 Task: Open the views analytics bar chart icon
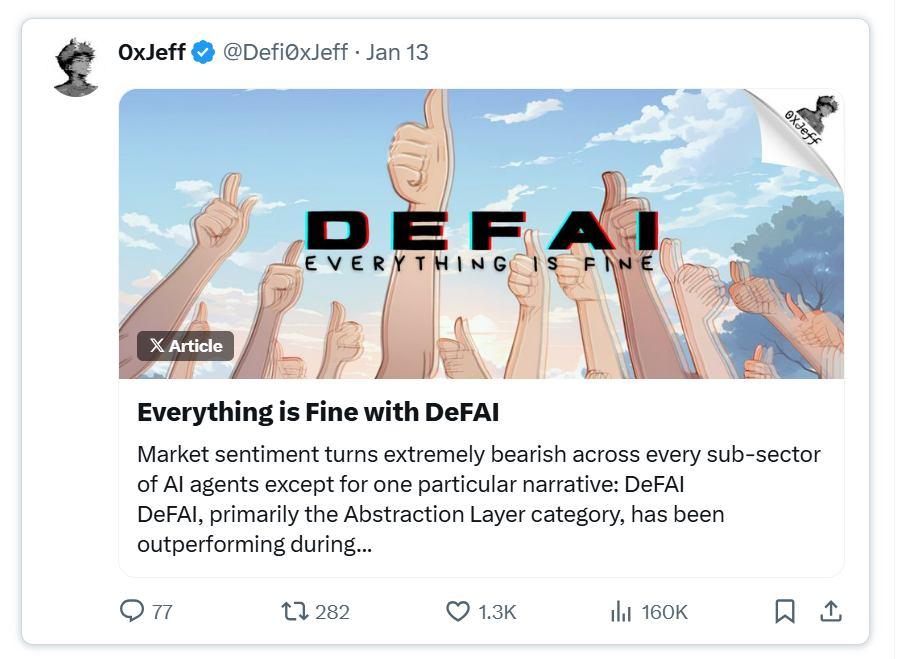pyautogui.click(x=620, y=611)
